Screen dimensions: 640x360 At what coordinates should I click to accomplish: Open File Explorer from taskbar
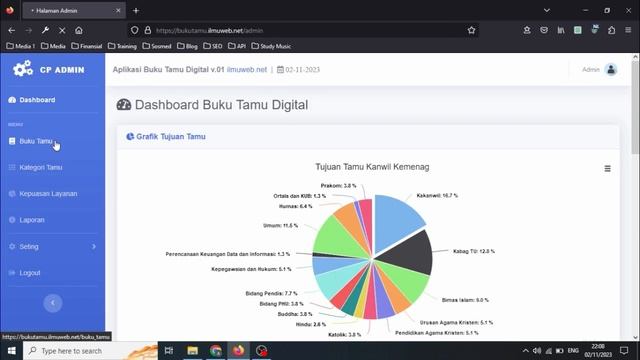[x=192, y=351]
